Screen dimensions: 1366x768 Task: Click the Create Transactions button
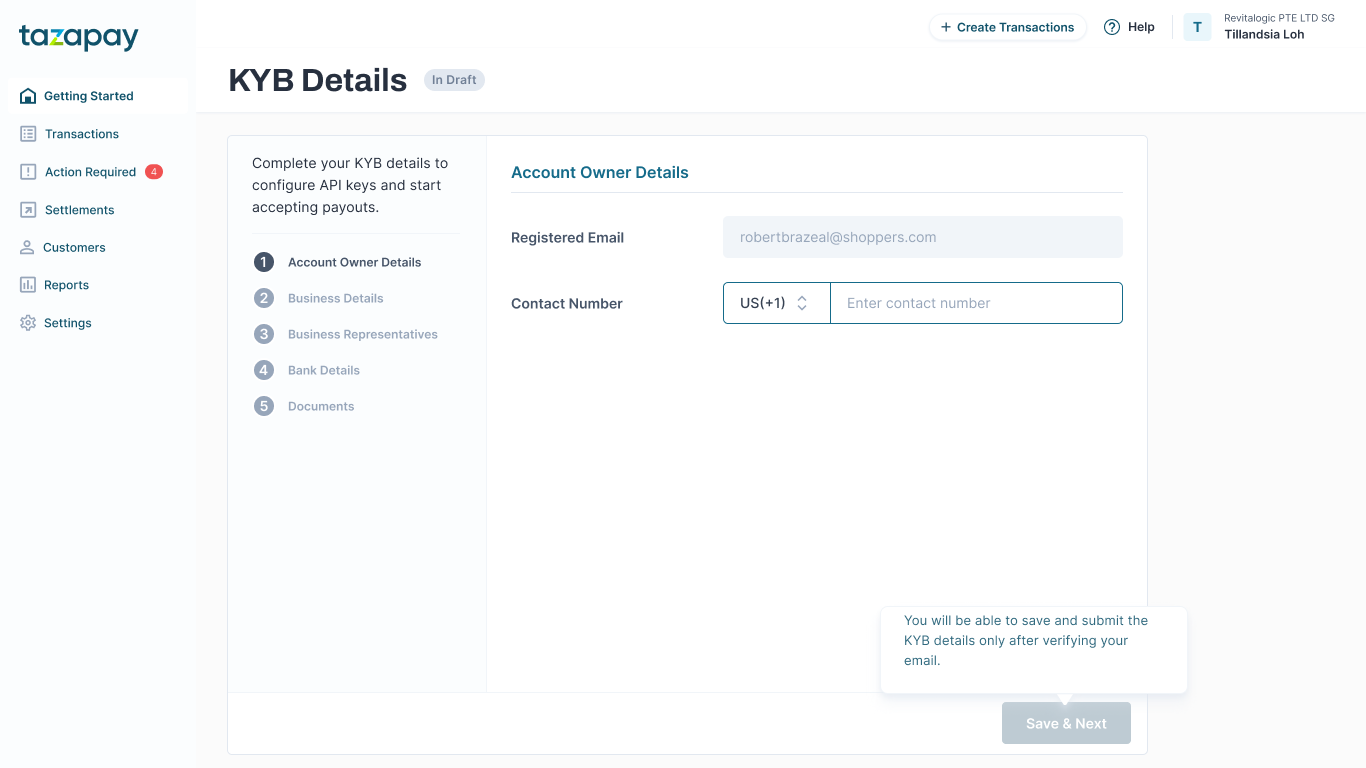[1007, 27]
